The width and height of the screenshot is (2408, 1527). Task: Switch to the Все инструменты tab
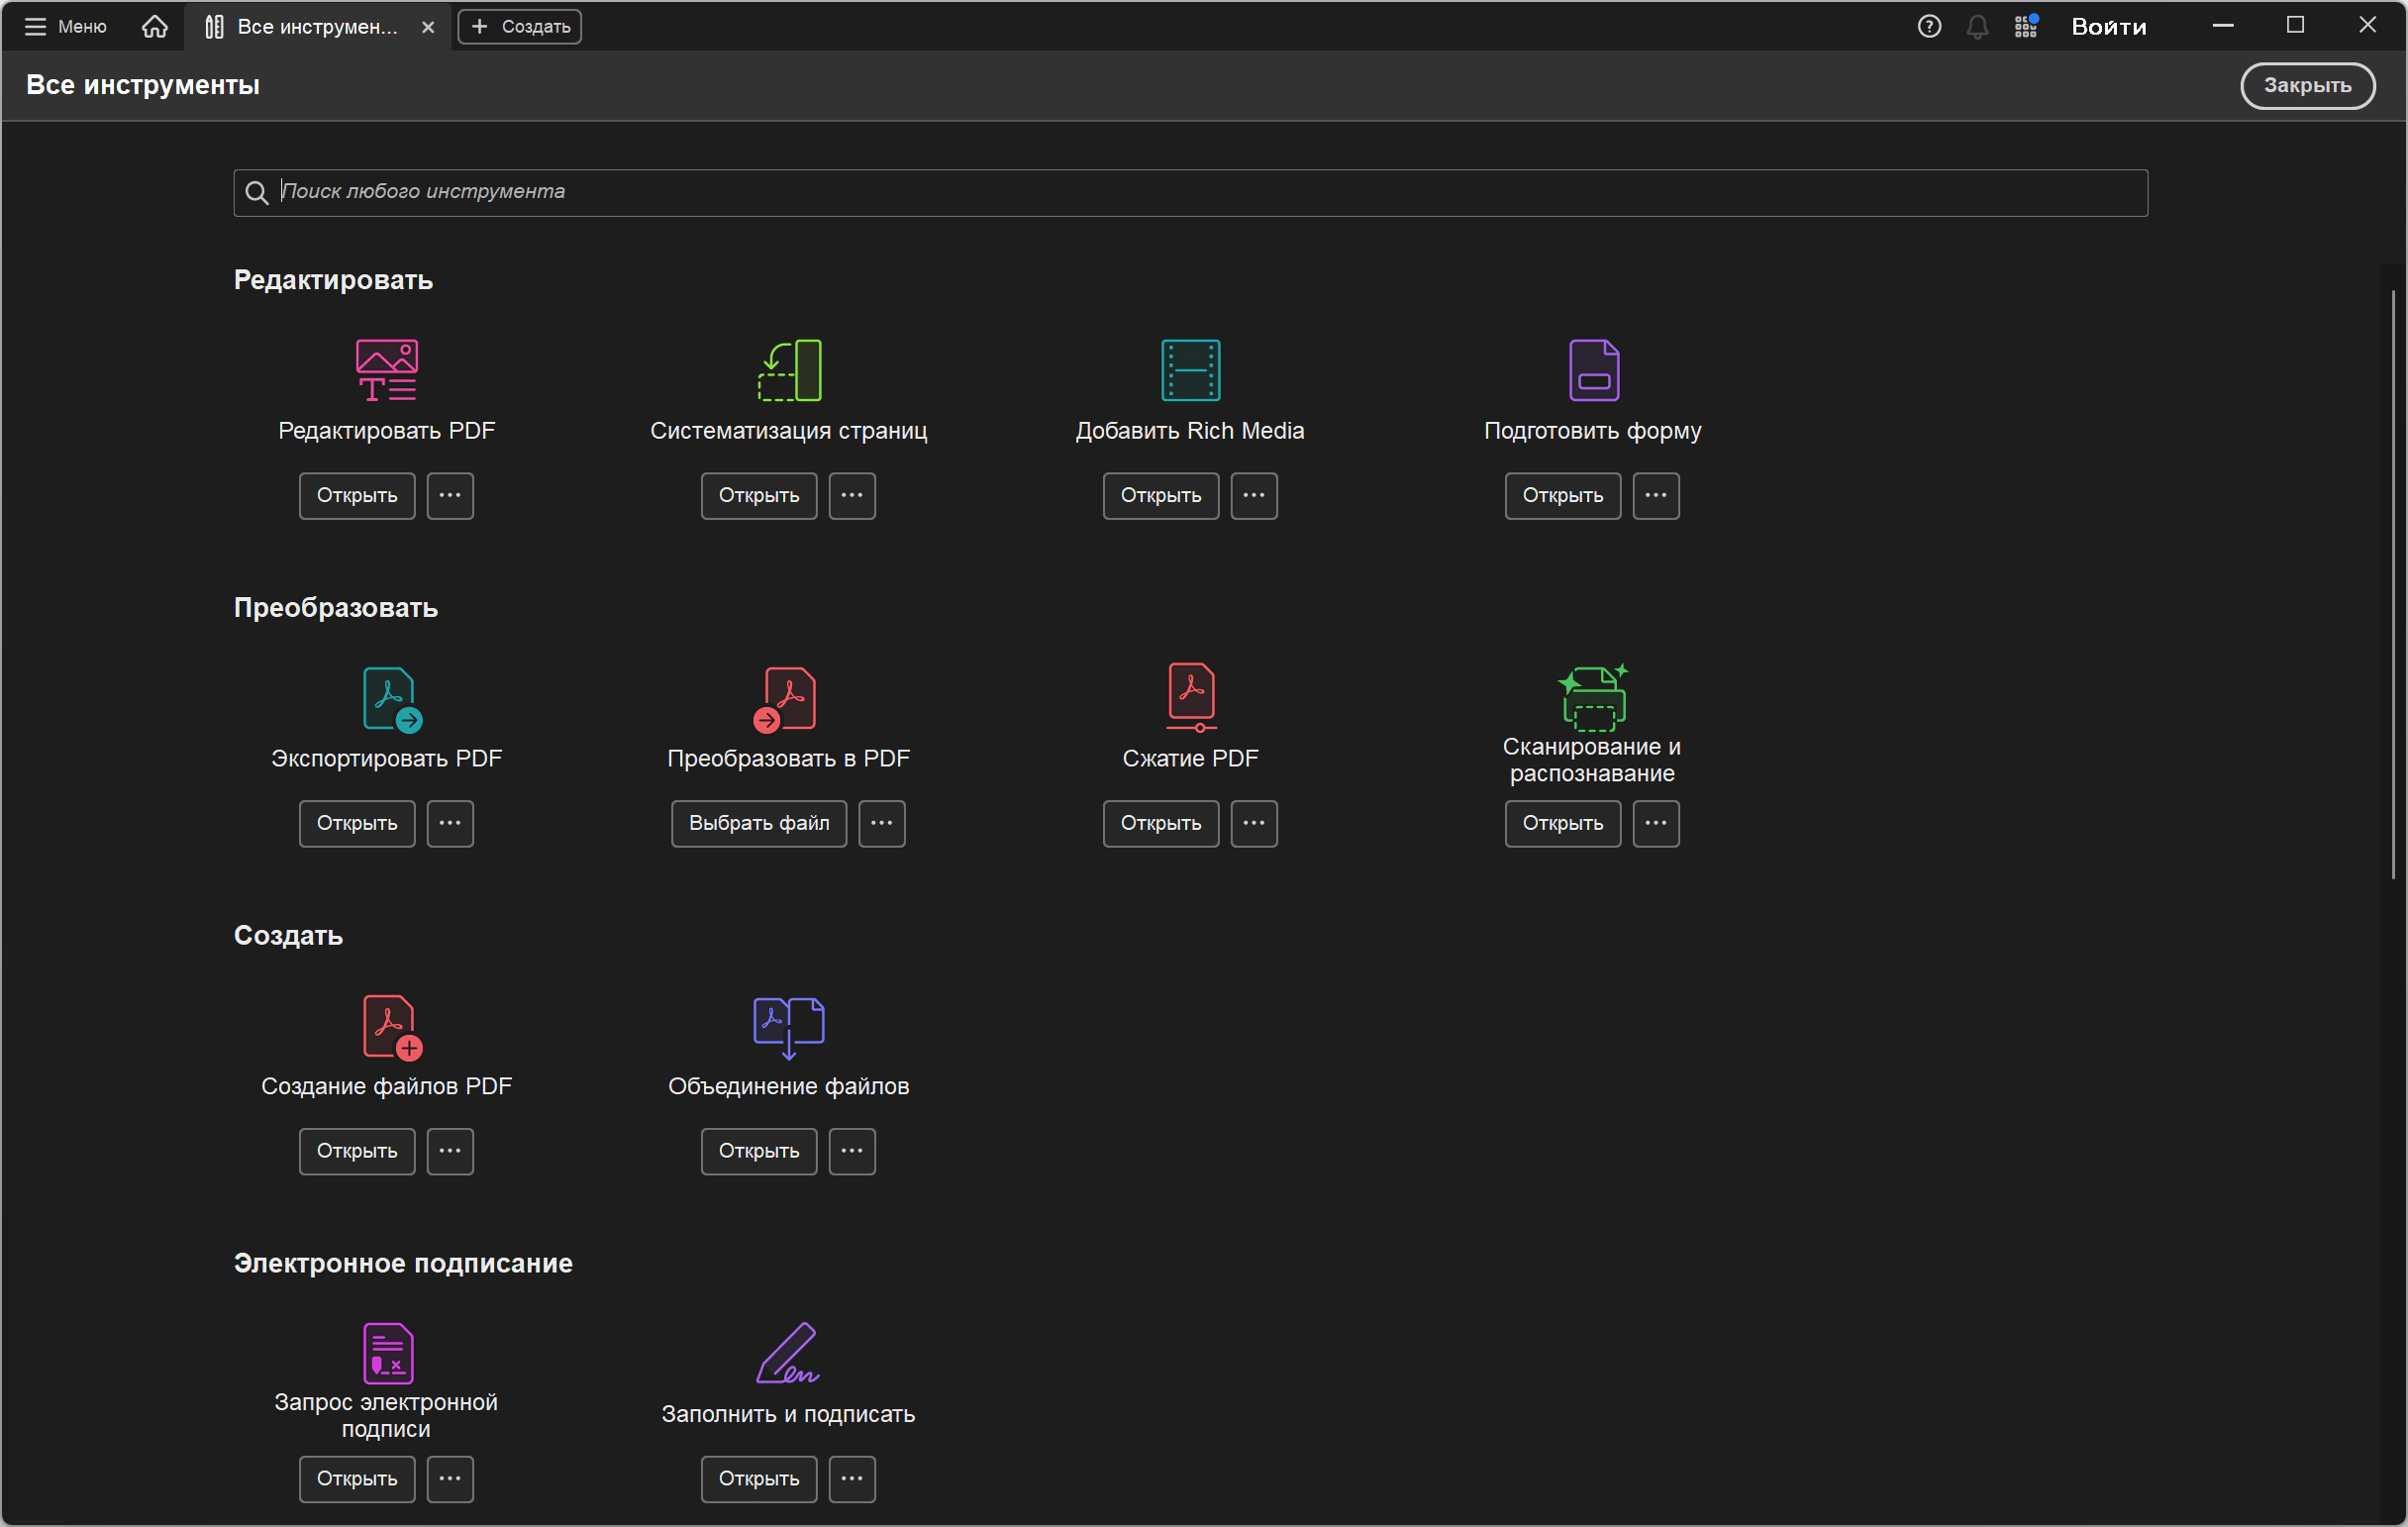pos(315,26)
